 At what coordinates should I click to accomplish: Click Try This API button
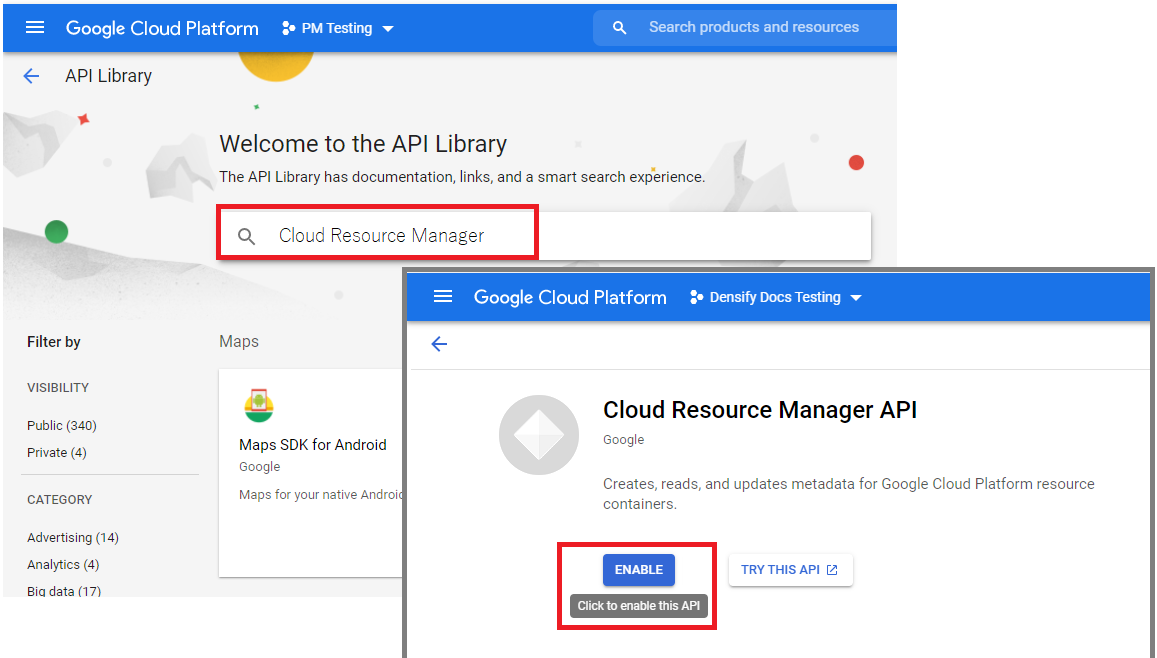pos(790,570)
